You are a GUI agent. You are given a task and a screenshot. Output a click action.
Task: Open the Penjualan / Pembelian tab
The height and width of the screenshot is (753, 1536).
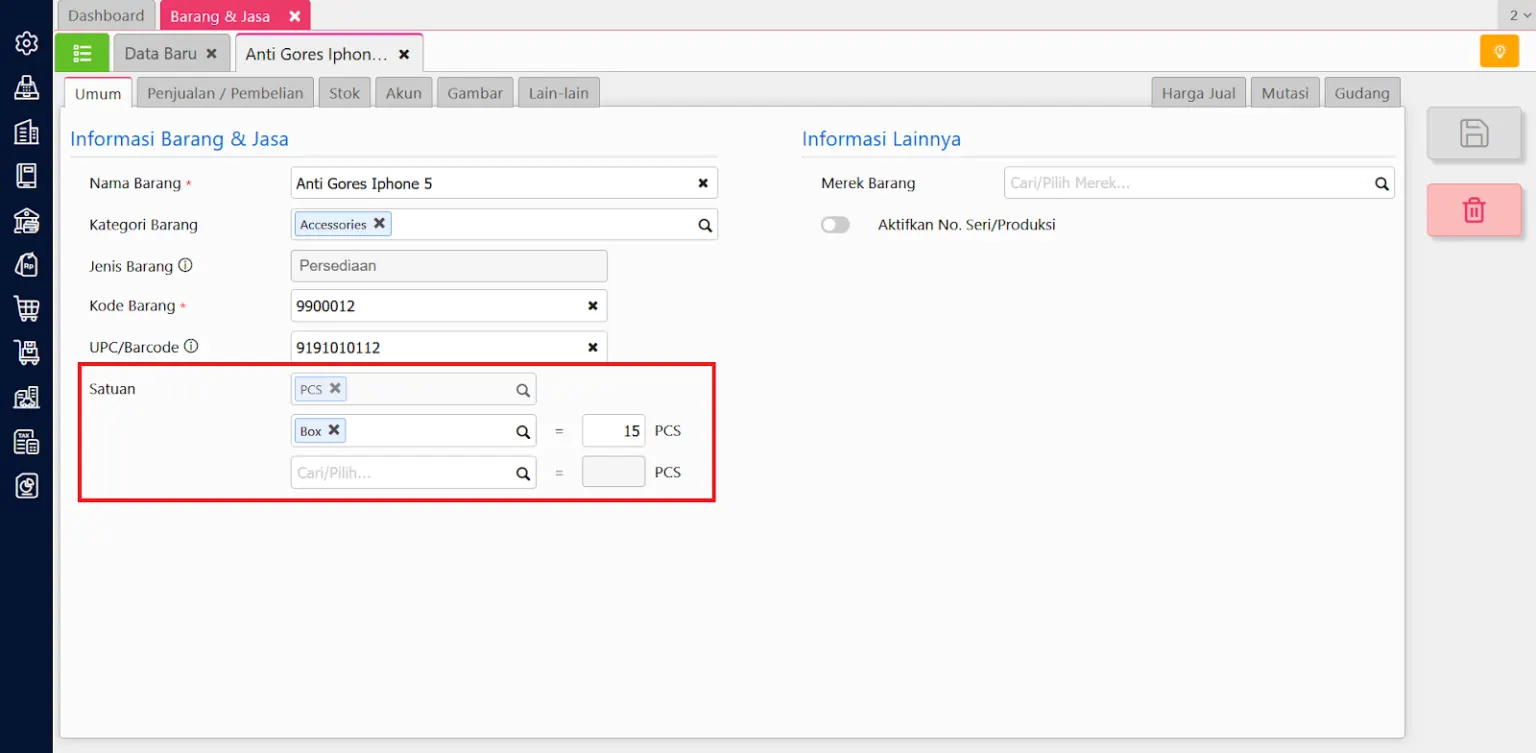tap(225, 92)
